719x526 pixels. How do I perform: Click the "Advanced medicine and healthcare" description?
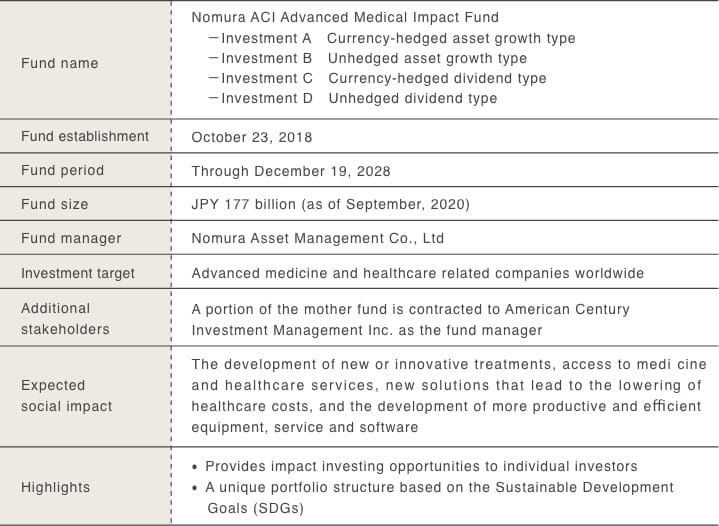417,273
